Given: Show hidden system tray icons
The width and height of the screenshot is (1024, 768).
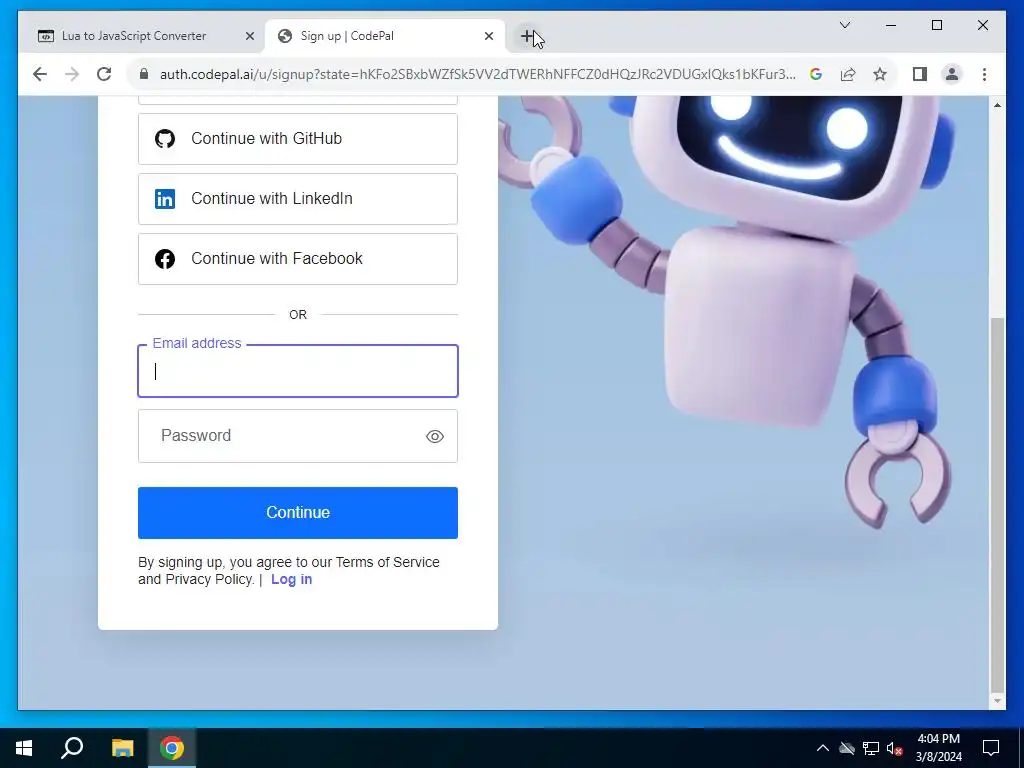Looking at the screenshot, I should click(823, 748).
